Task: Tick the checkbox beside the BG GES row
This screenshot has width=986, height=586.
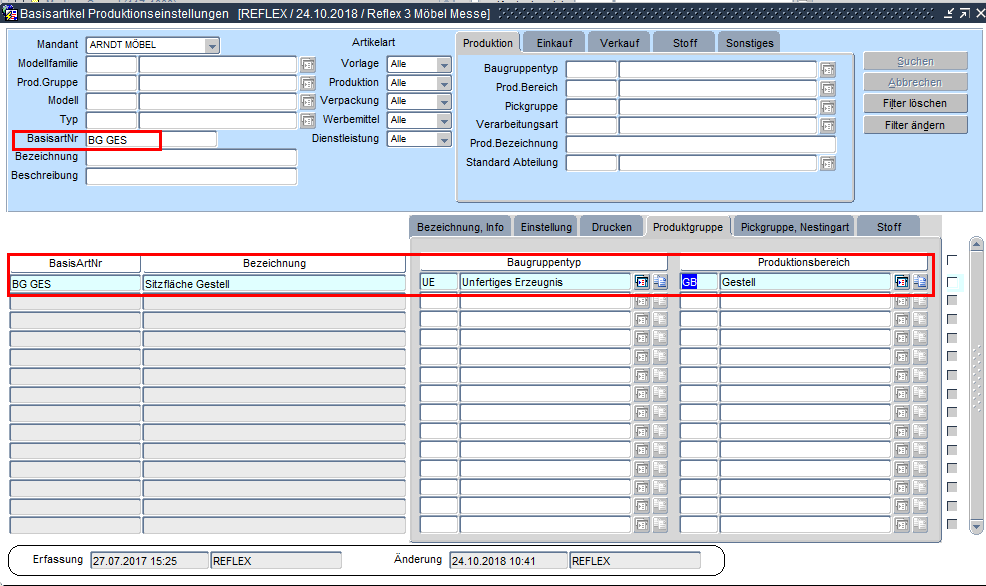Action: point(952,283)
